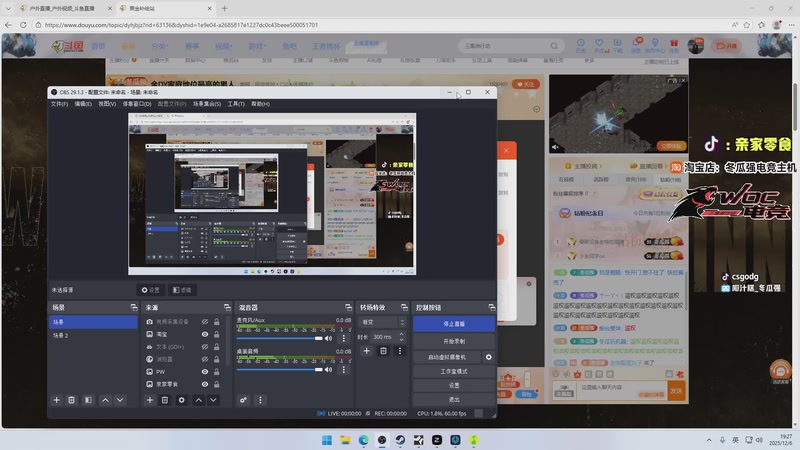Viewport: 800px width, 450px height.
Task: Pop out the 来源 dock panel
Action: pos(227,307)
